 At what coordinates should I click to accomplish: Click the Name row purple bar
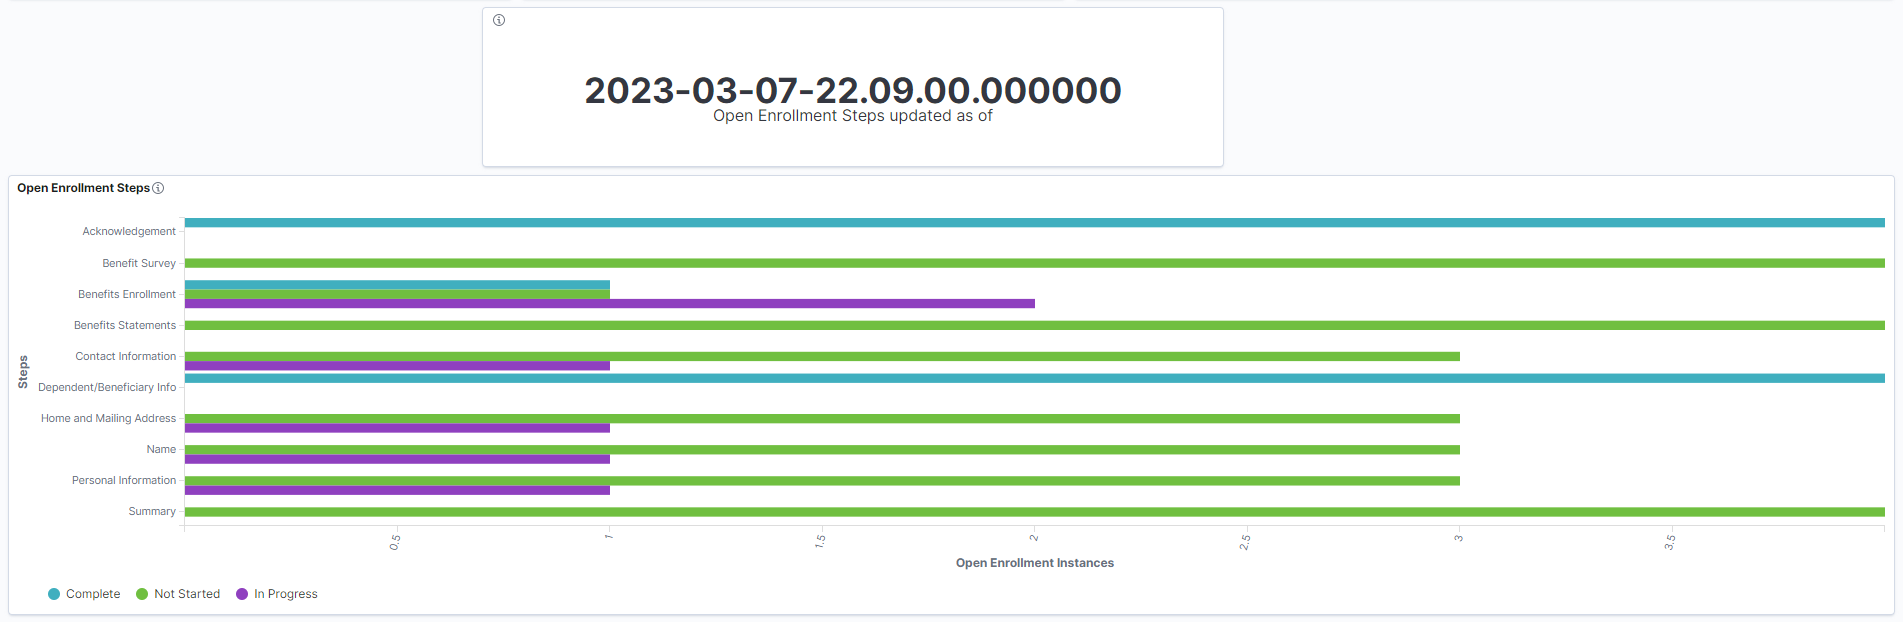(397, 459)
